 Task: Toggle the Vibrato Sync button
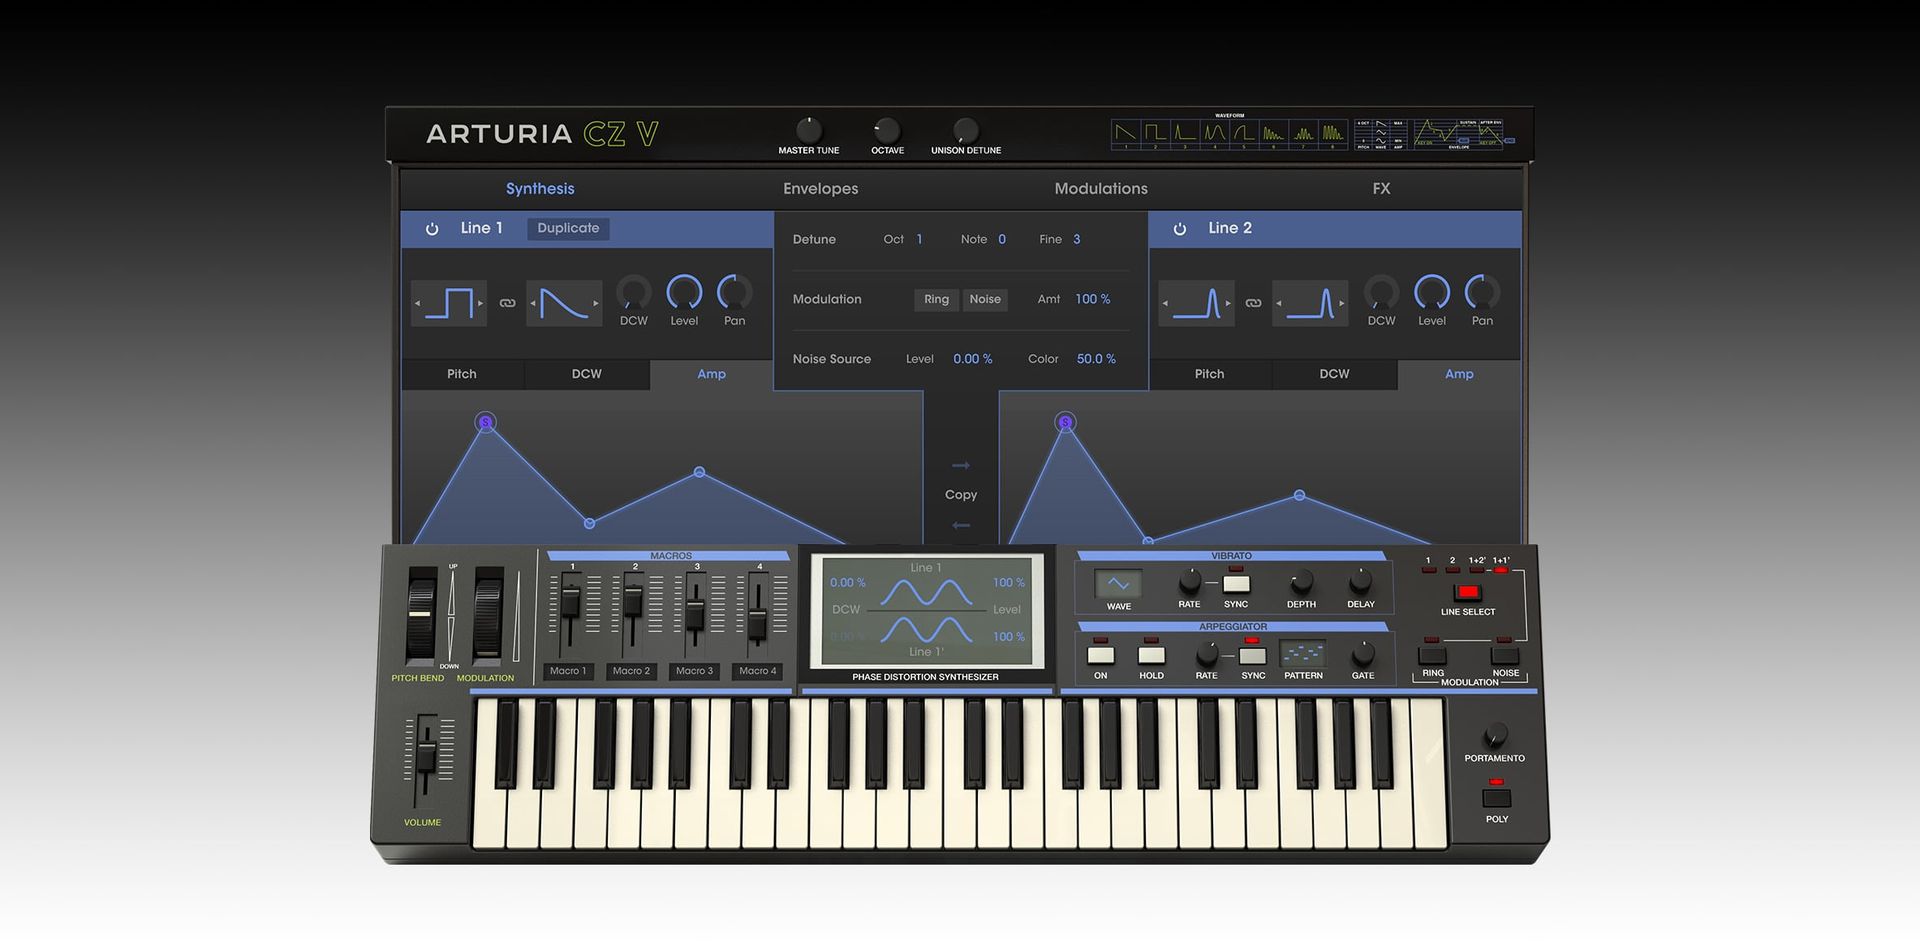tap(1236, 584)
